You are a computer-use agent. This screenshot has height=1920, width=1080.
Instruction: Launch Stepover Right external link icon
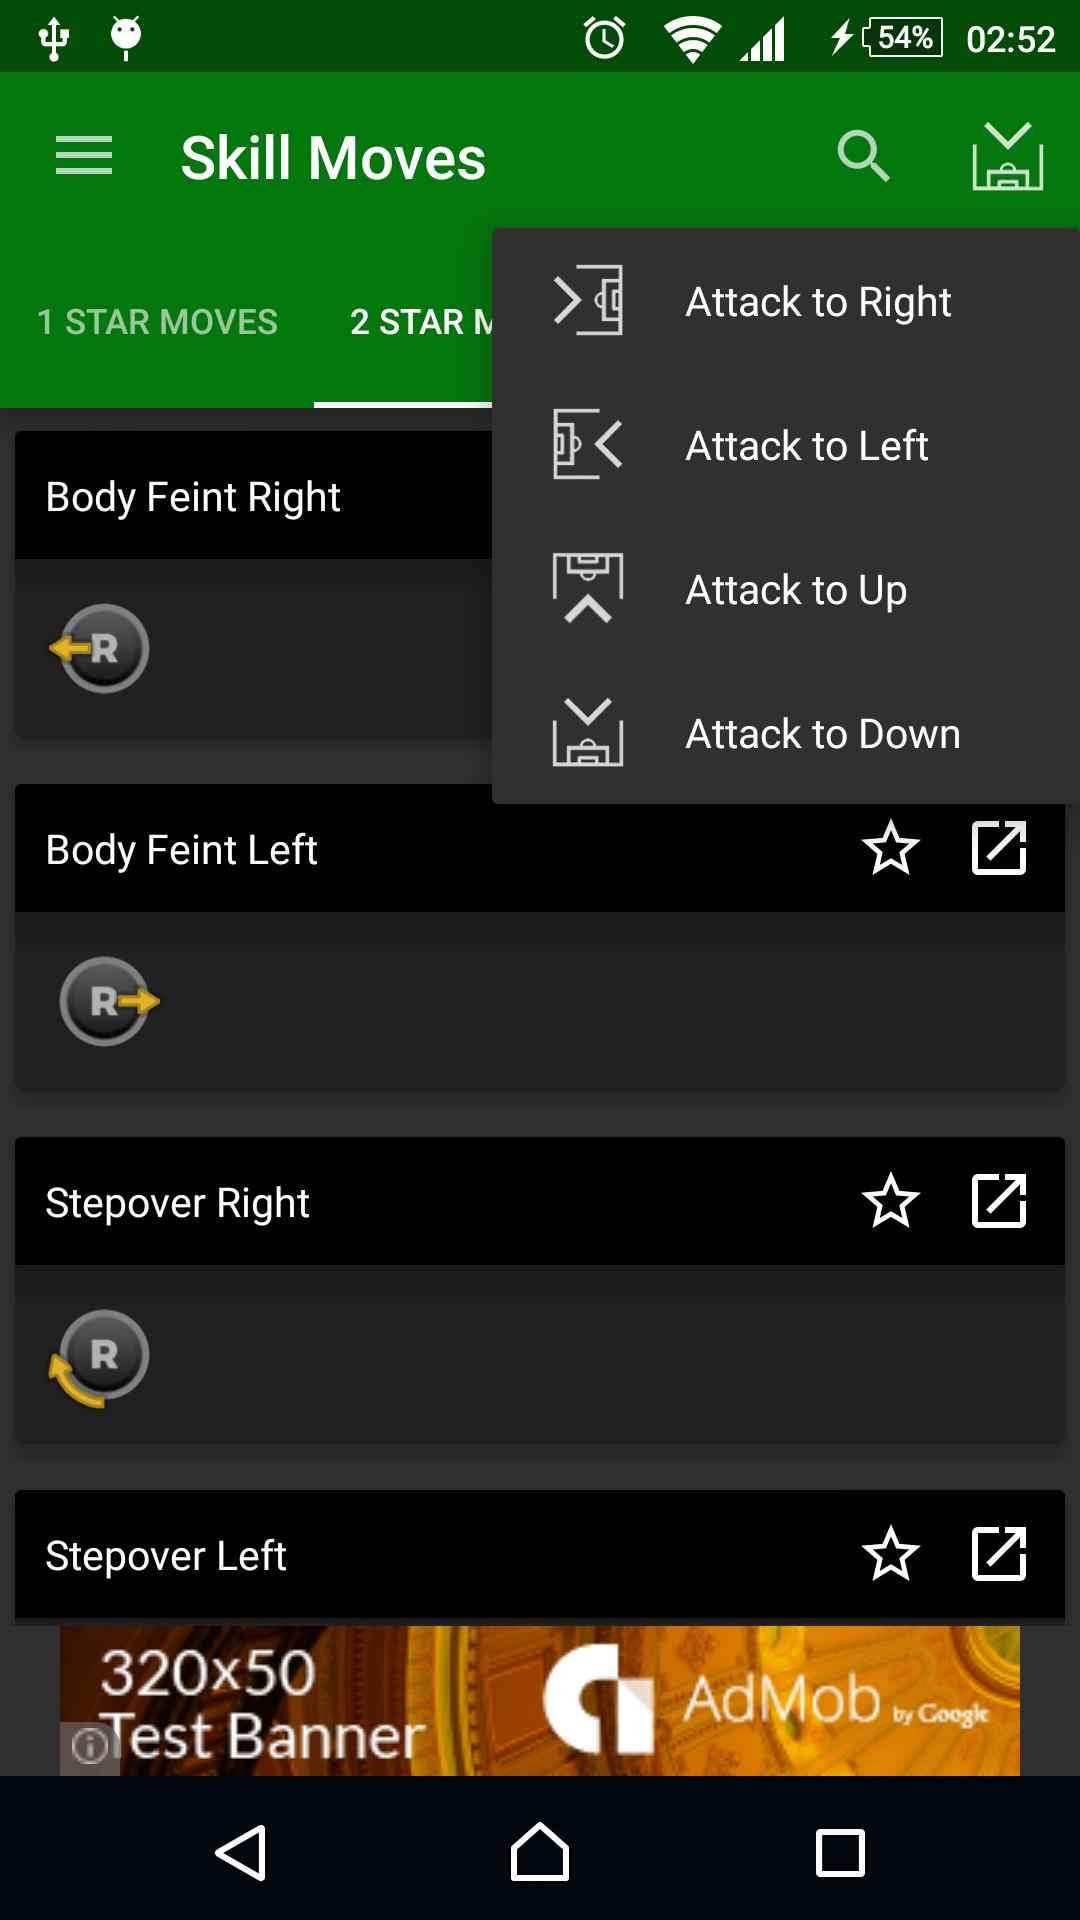tap(999, 1201)
